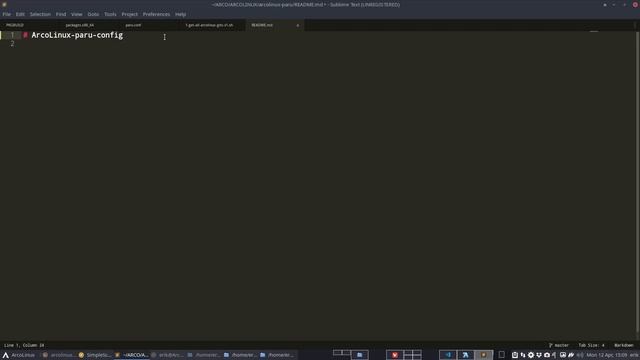The width and height of the screenshot is (640, 360).
Task: Click the Sublime Text panel launcher icon
Action: [484, 355]
